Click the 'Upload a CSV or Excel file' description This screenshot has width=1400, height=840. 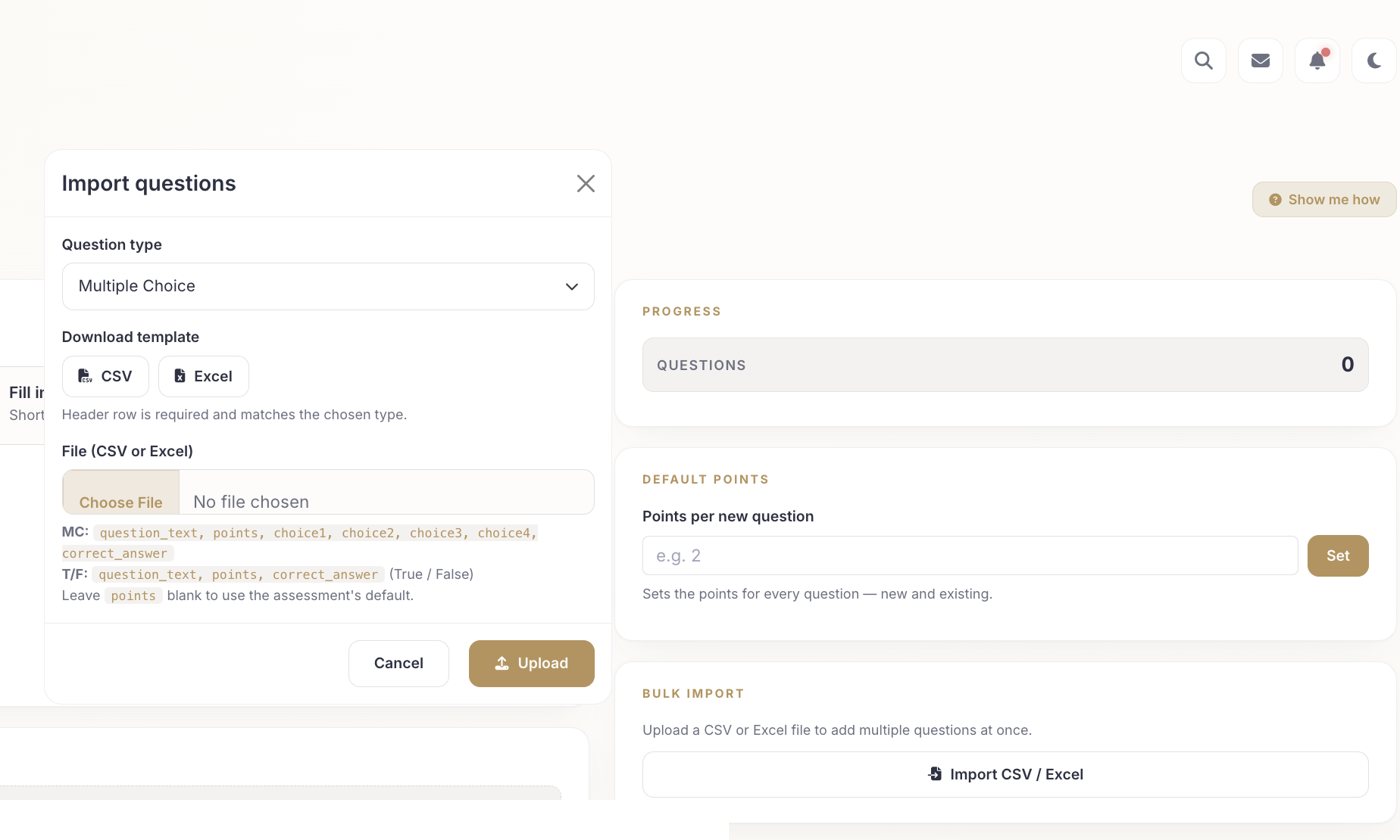point(837,730)
